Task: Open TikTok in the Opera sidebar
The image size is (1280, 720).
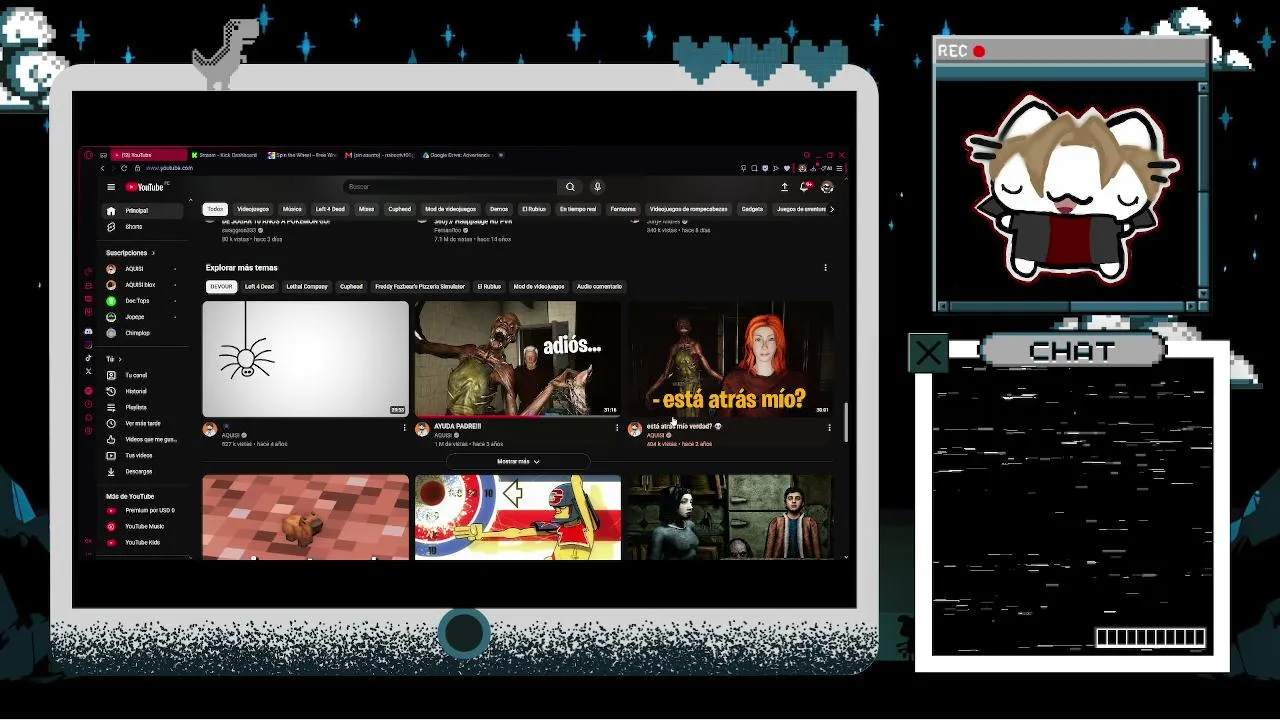Action: [x=88, y=358]
